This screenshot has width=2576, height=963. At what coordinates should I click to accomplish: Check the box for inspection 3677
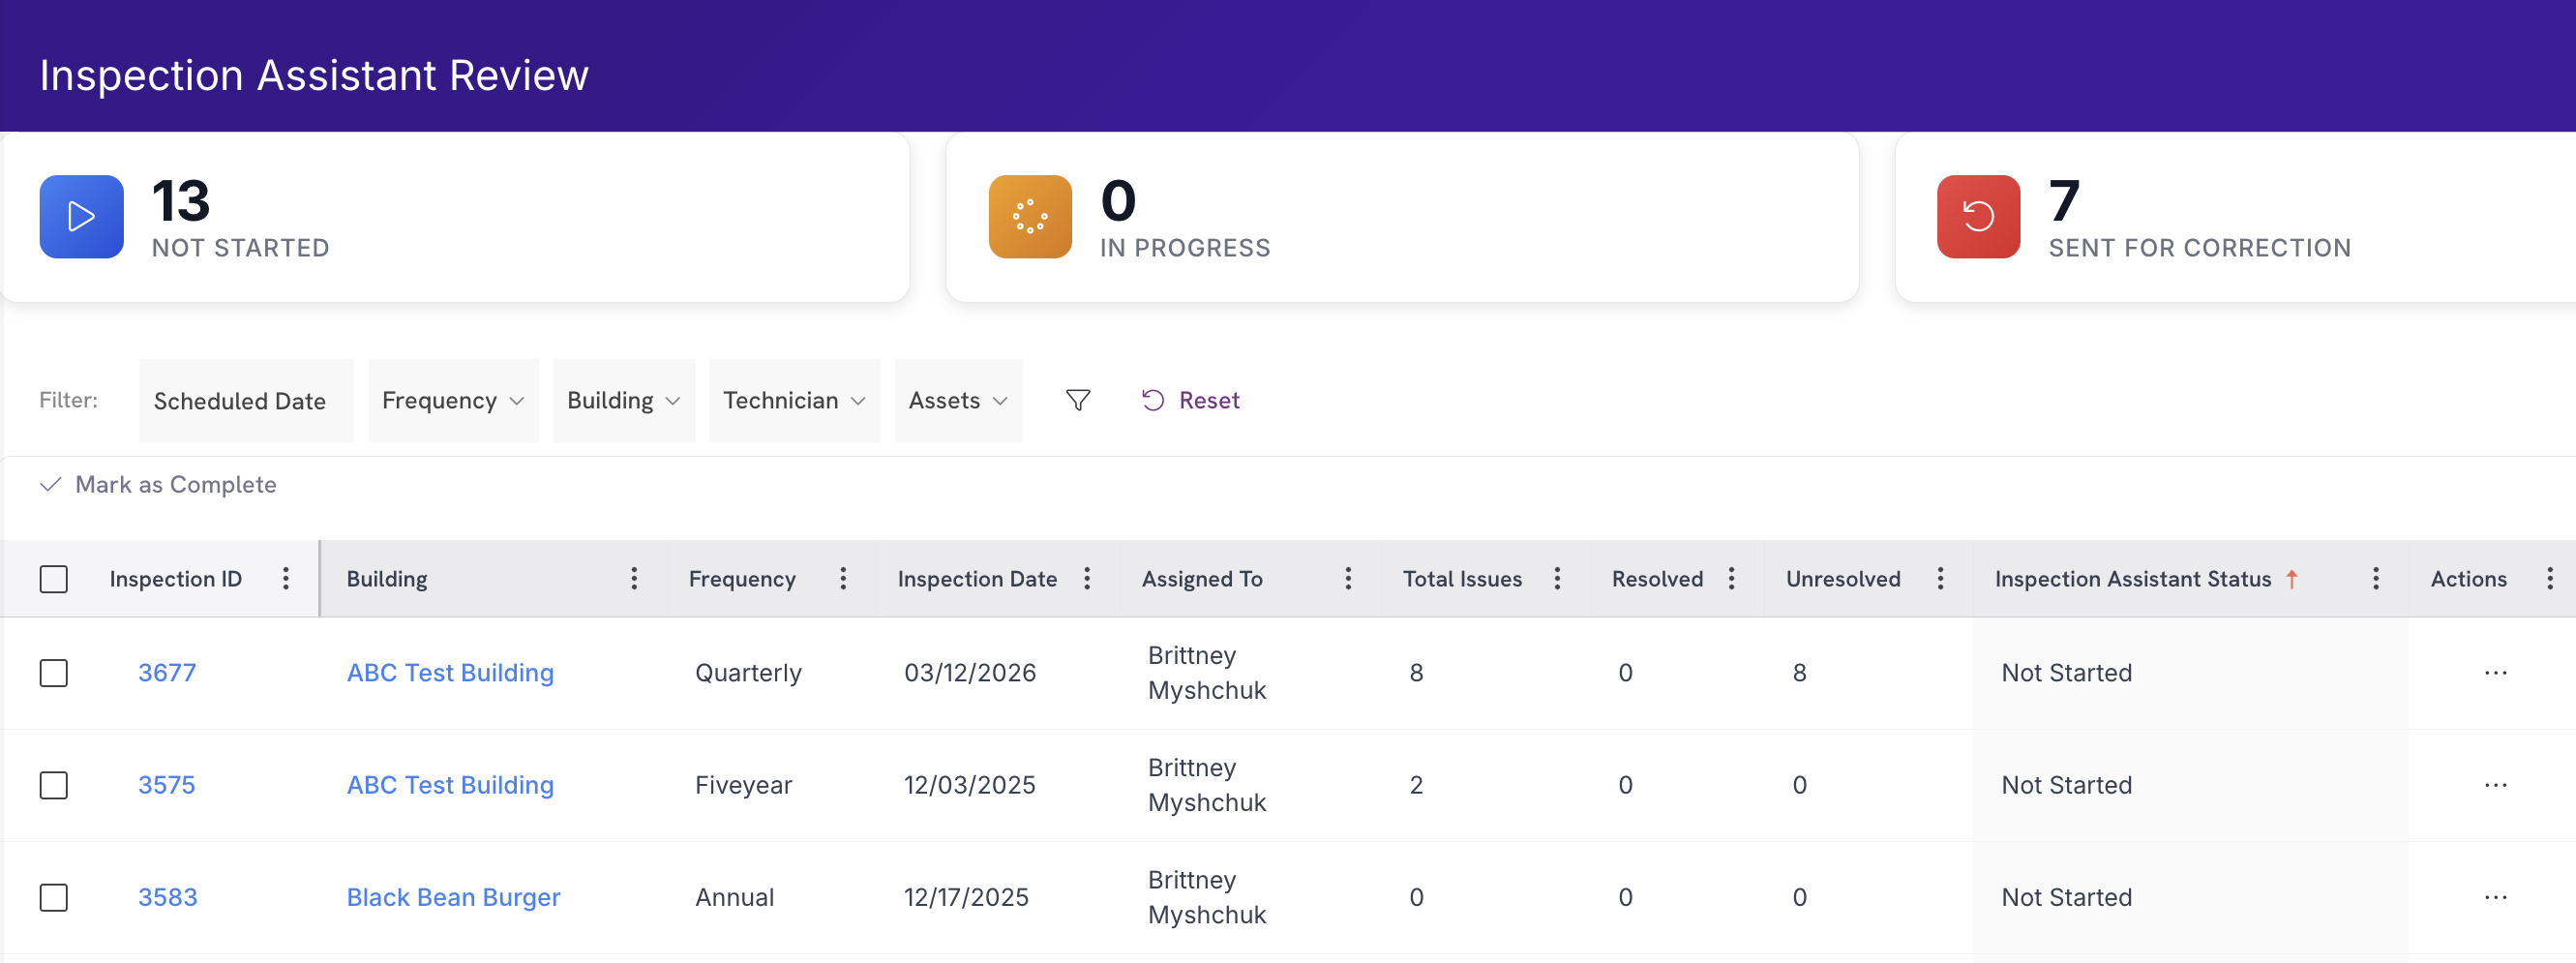tap(54, 673)
